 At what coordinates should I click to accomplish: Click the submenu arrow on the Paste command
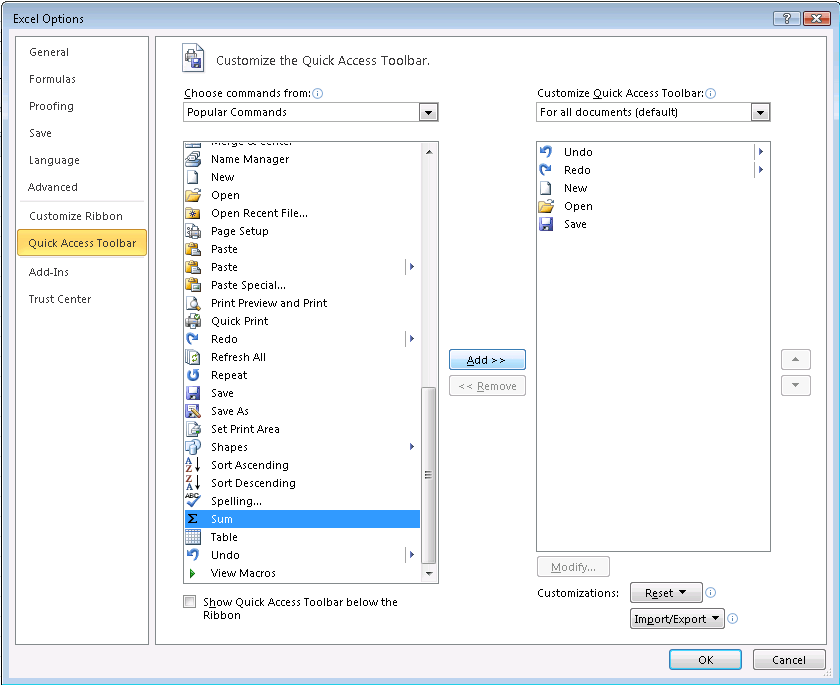411,267
